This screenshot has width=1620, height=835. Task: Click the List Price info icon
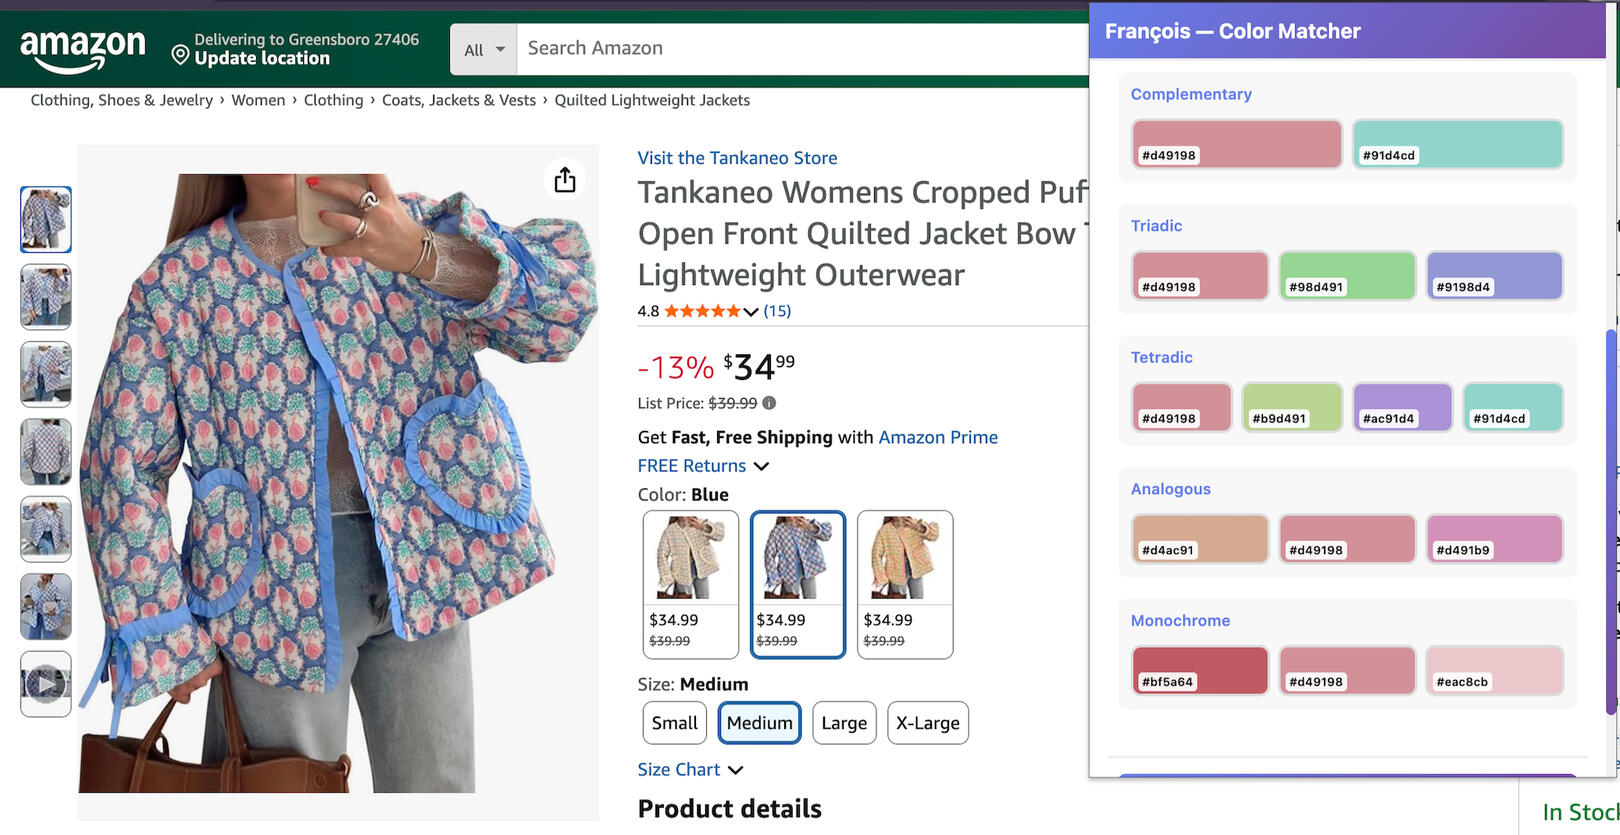[769, 403]
